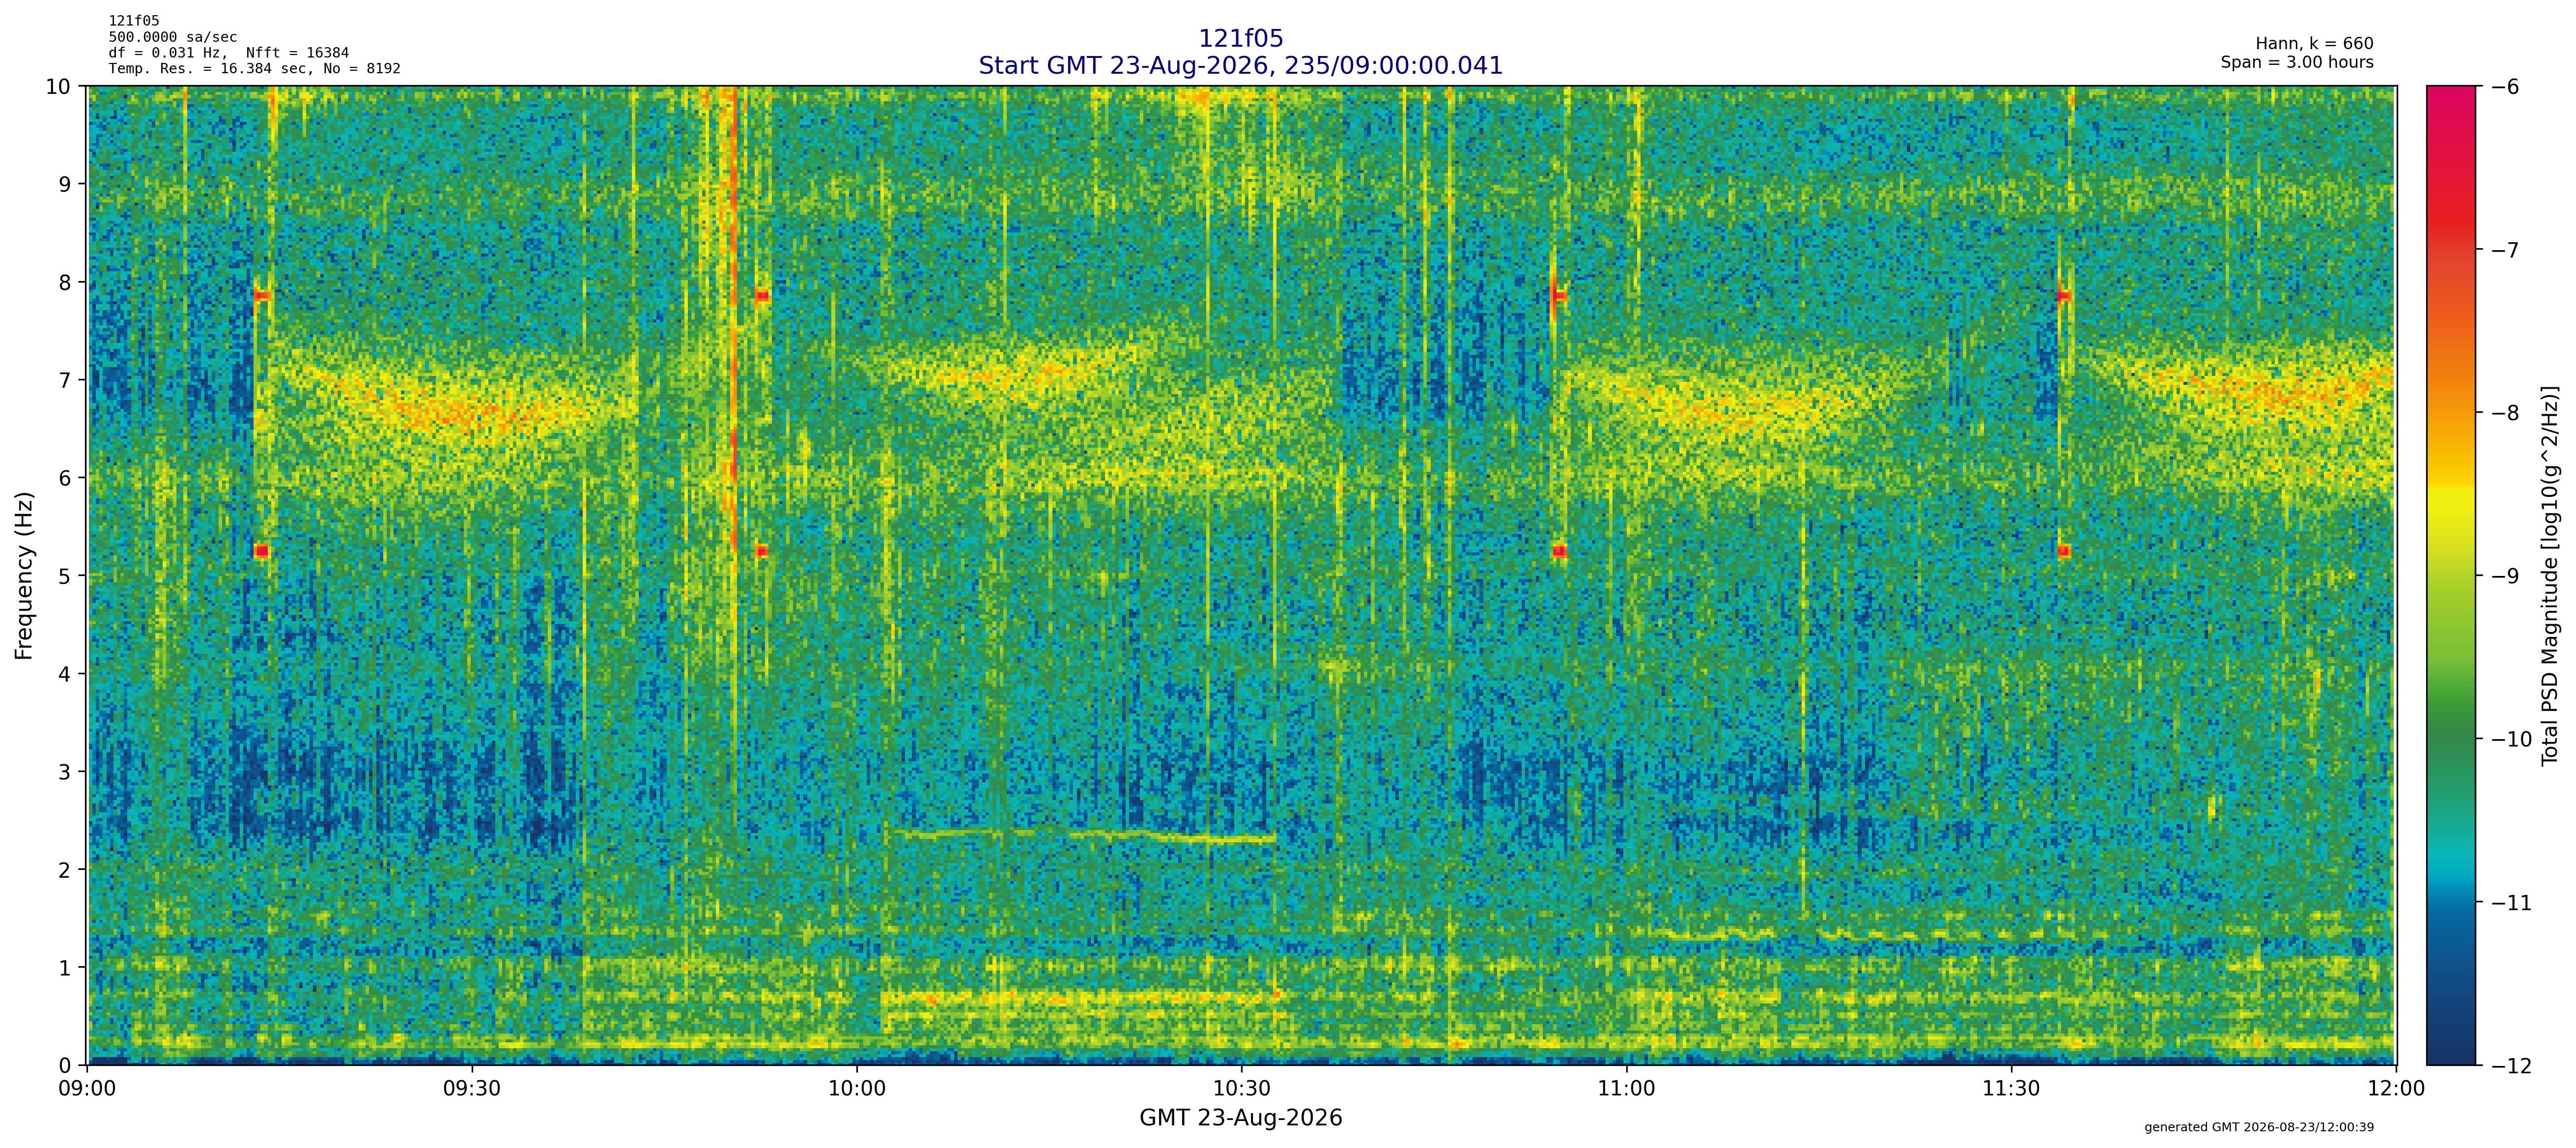Image resolution: width=2576 pixels, height=1148 pixels.
Task: Click the frequency axis tick label "0"
Action: point(65,1066)
